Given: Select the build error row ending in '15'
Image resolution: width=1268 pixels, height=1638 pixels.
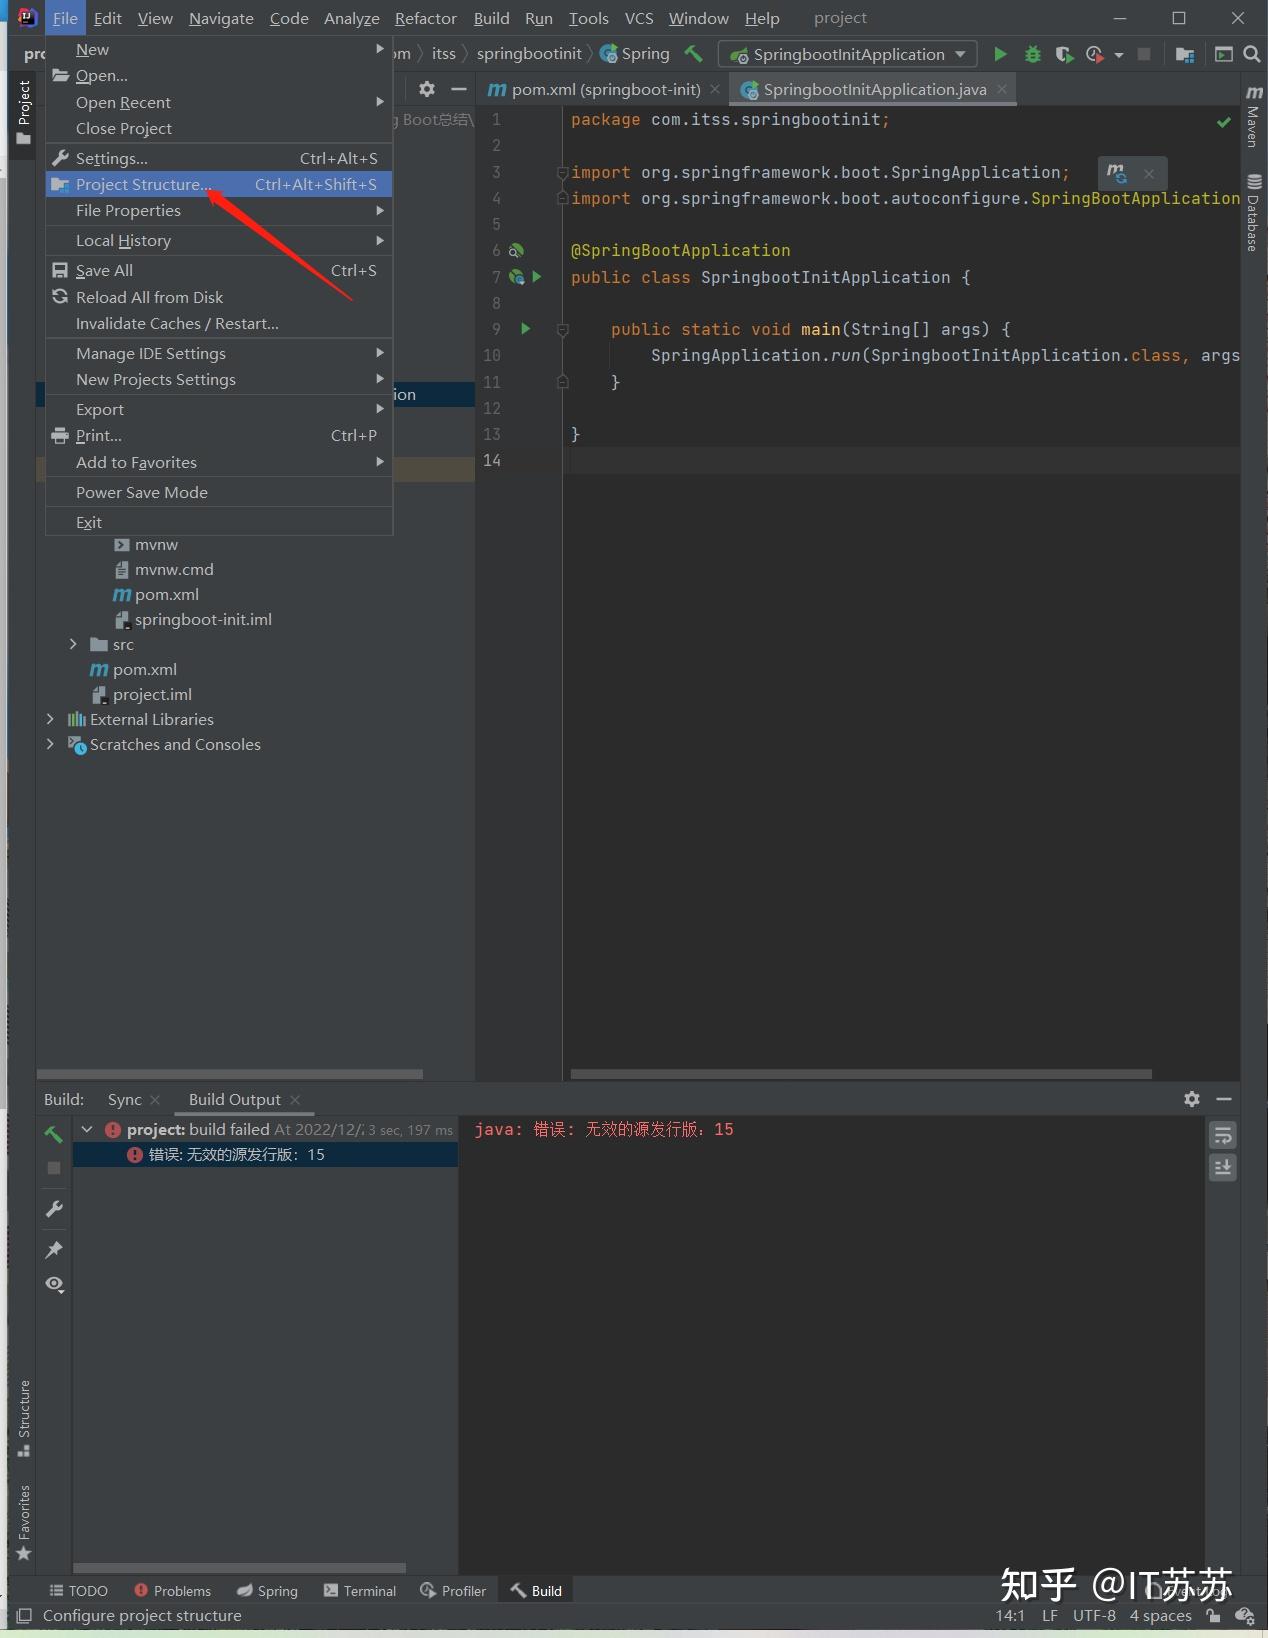Looking at the screenshot, I should [265, 1154].
